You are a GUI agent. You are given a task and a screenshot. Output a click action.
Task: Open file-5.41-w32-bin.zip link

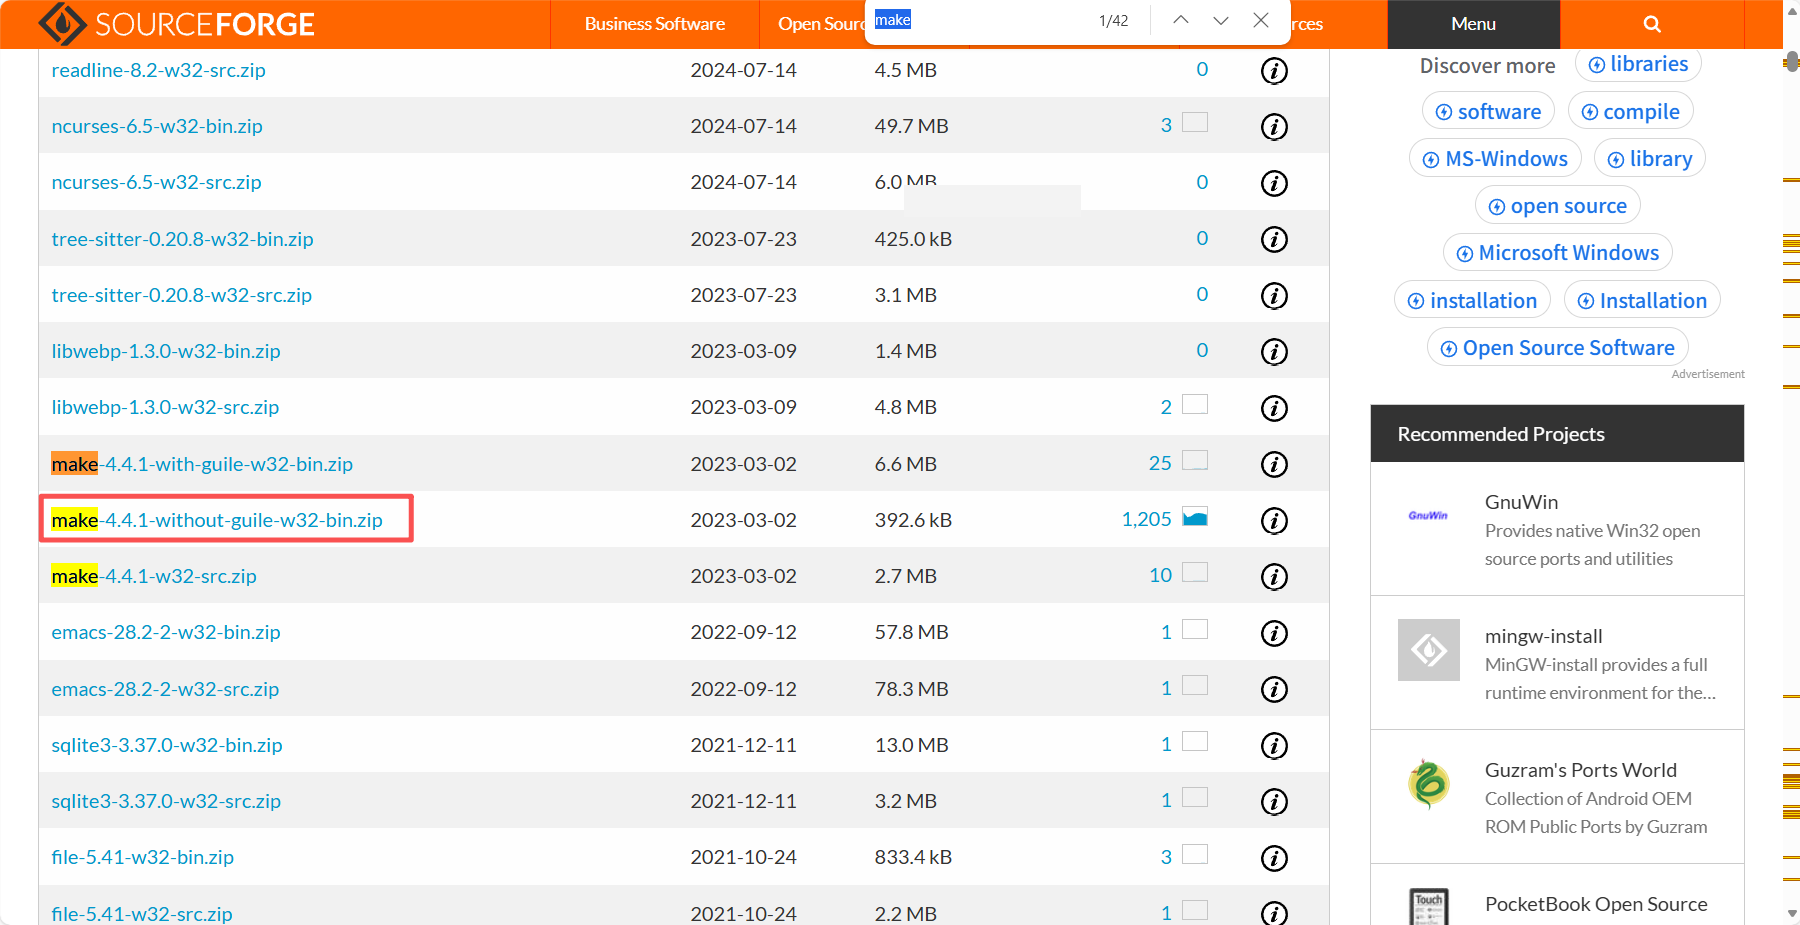tap(142, 857)
